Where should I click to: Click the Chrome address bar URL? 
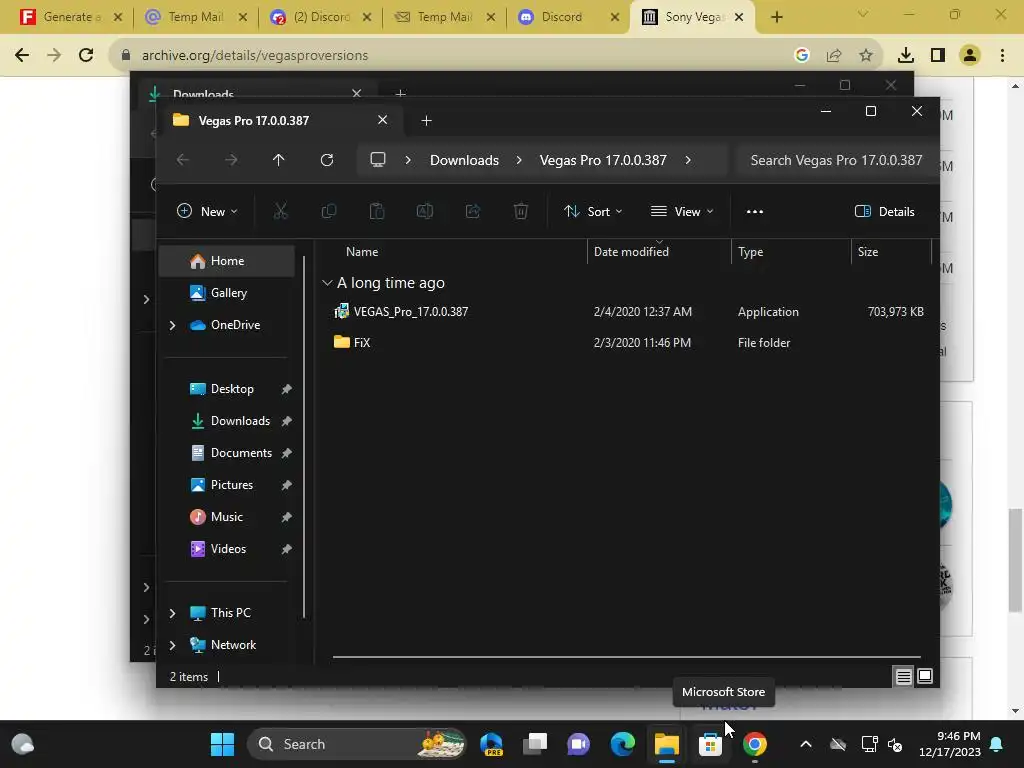(255, 56)
